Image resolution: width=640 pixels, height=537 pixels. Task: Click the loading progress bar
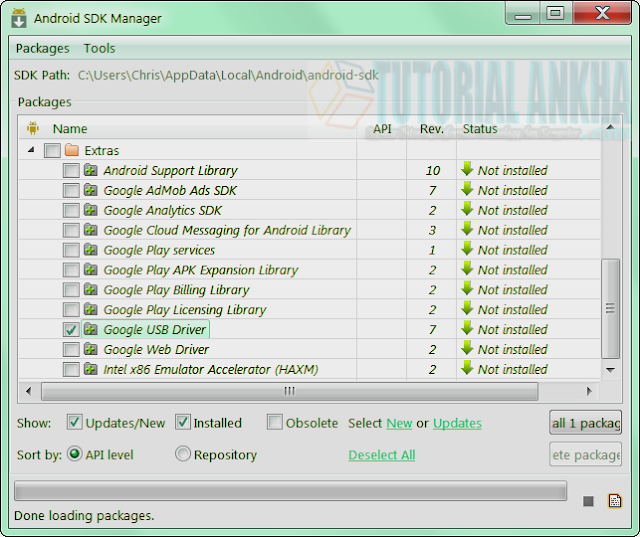(x=290, y=490)
